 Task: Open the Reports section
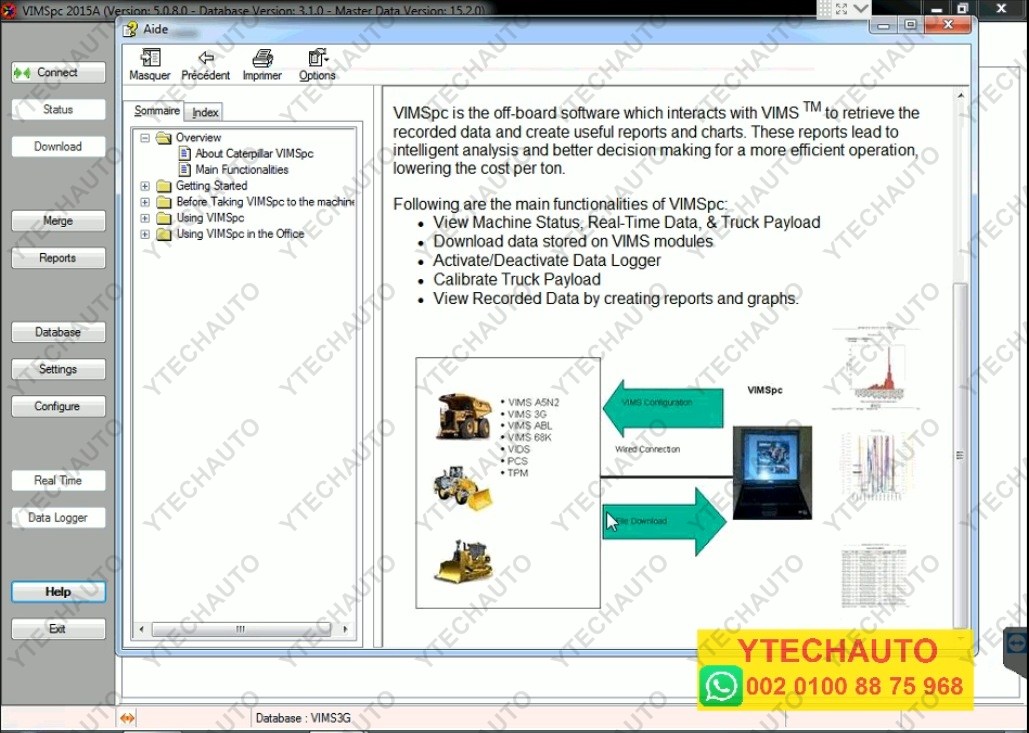(x=58, y=258)
